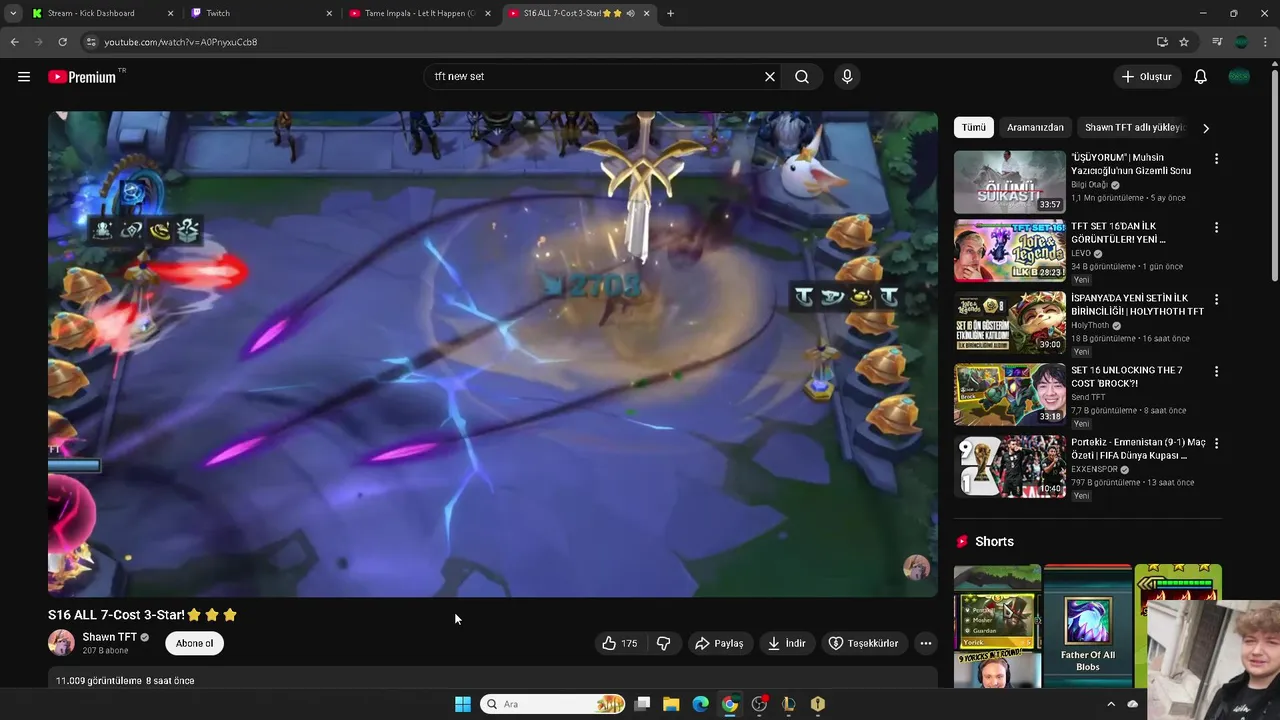Start voice search with the microphone

[847, 77]
